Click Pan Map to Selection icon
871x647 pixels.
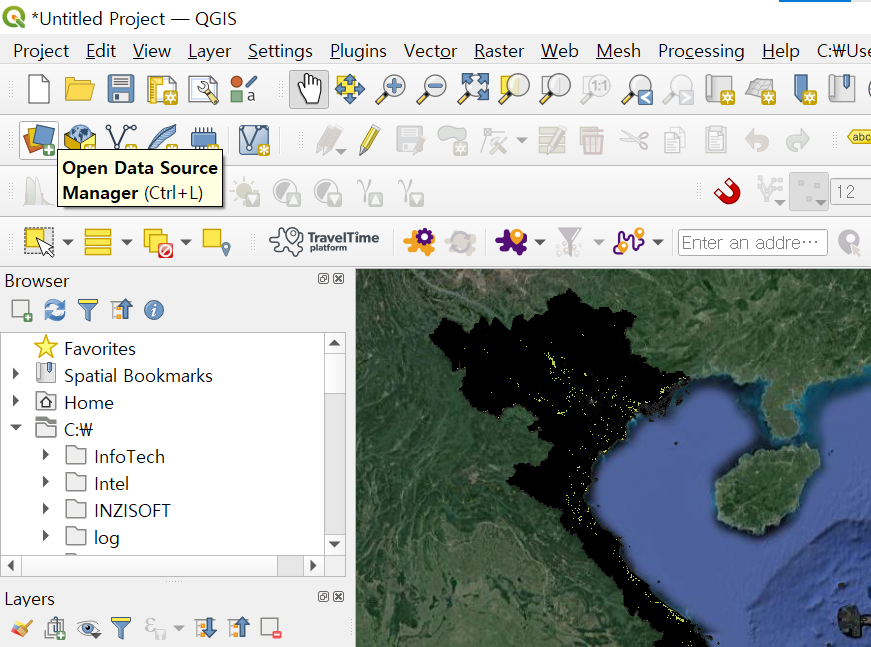(x=349, y=89)
